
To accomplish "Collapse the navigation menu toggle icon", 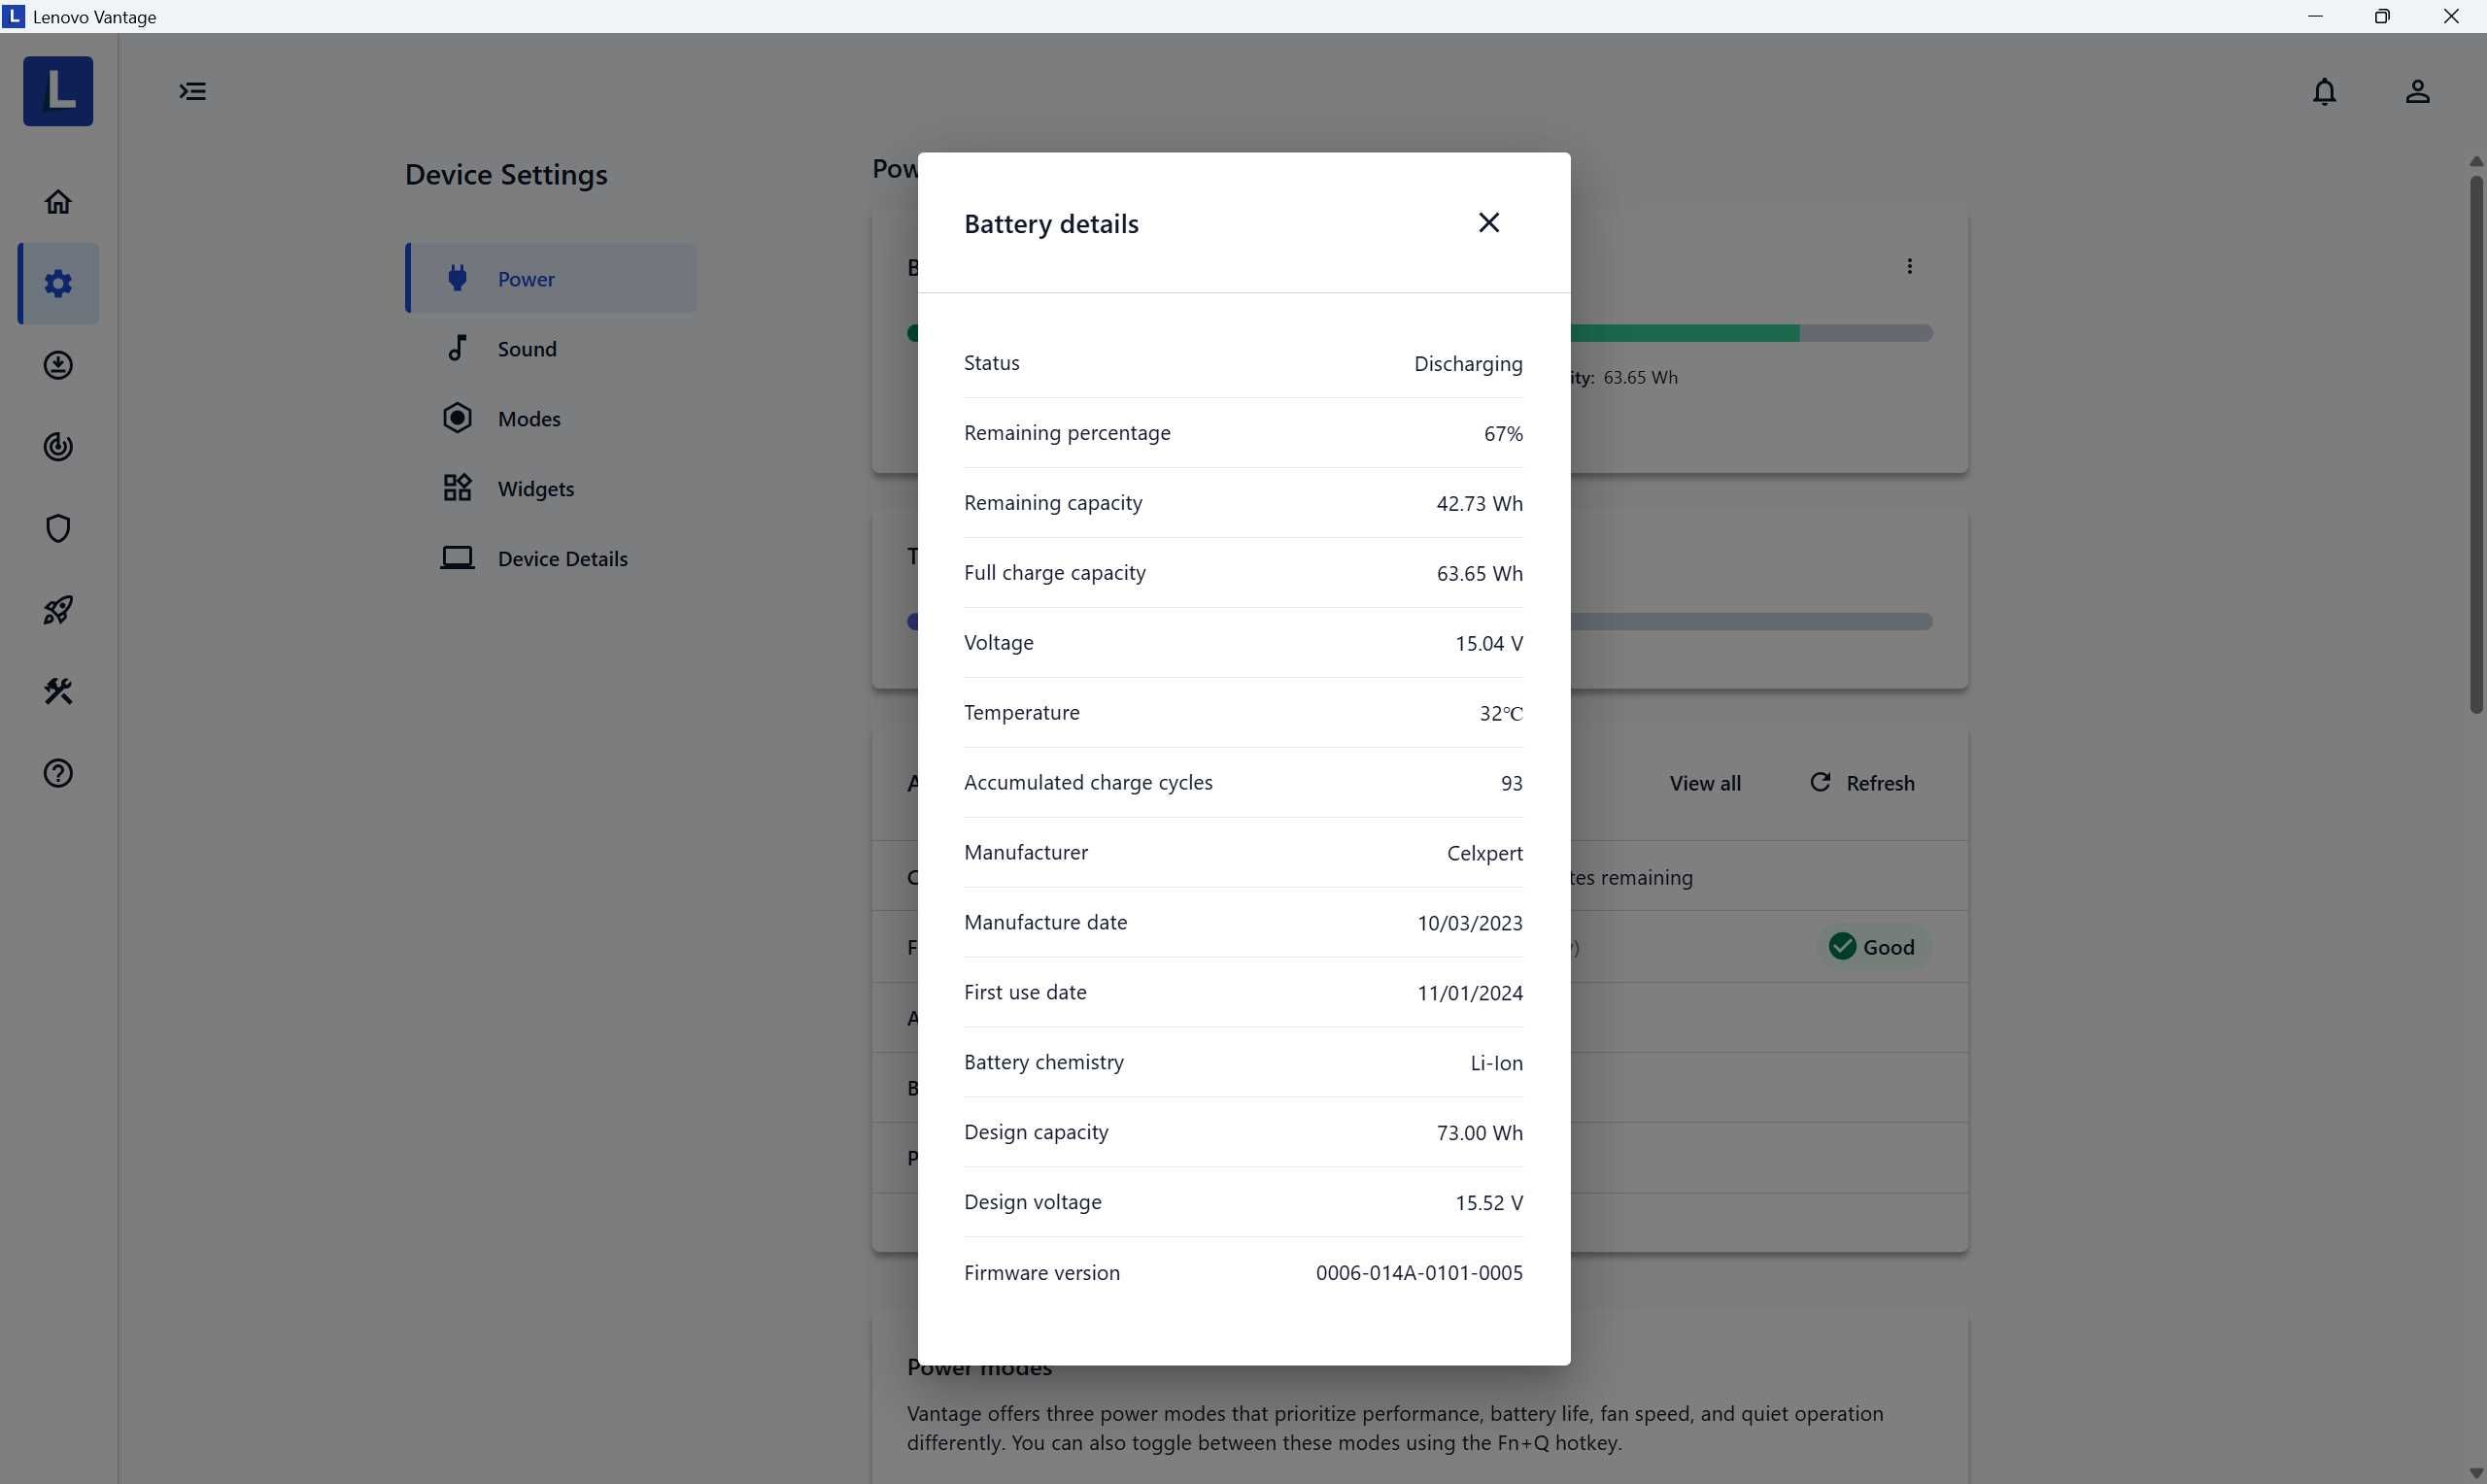I will click(192, 91).
